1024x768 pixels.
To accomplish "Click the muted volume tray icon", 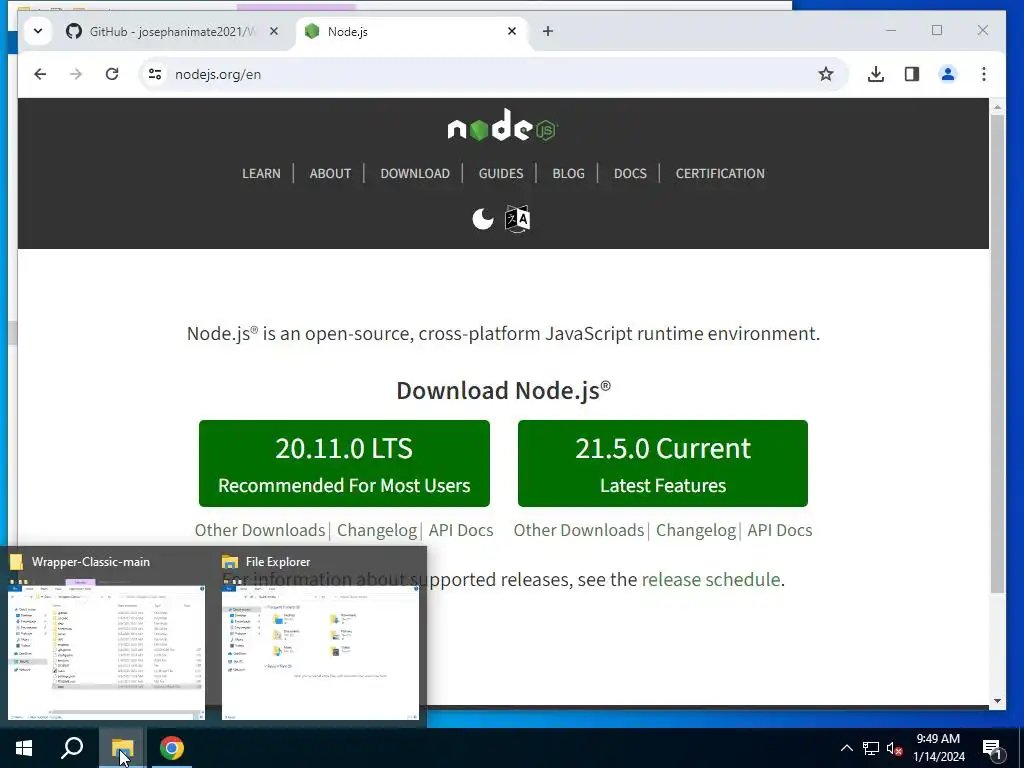I will tap(894, 748).
